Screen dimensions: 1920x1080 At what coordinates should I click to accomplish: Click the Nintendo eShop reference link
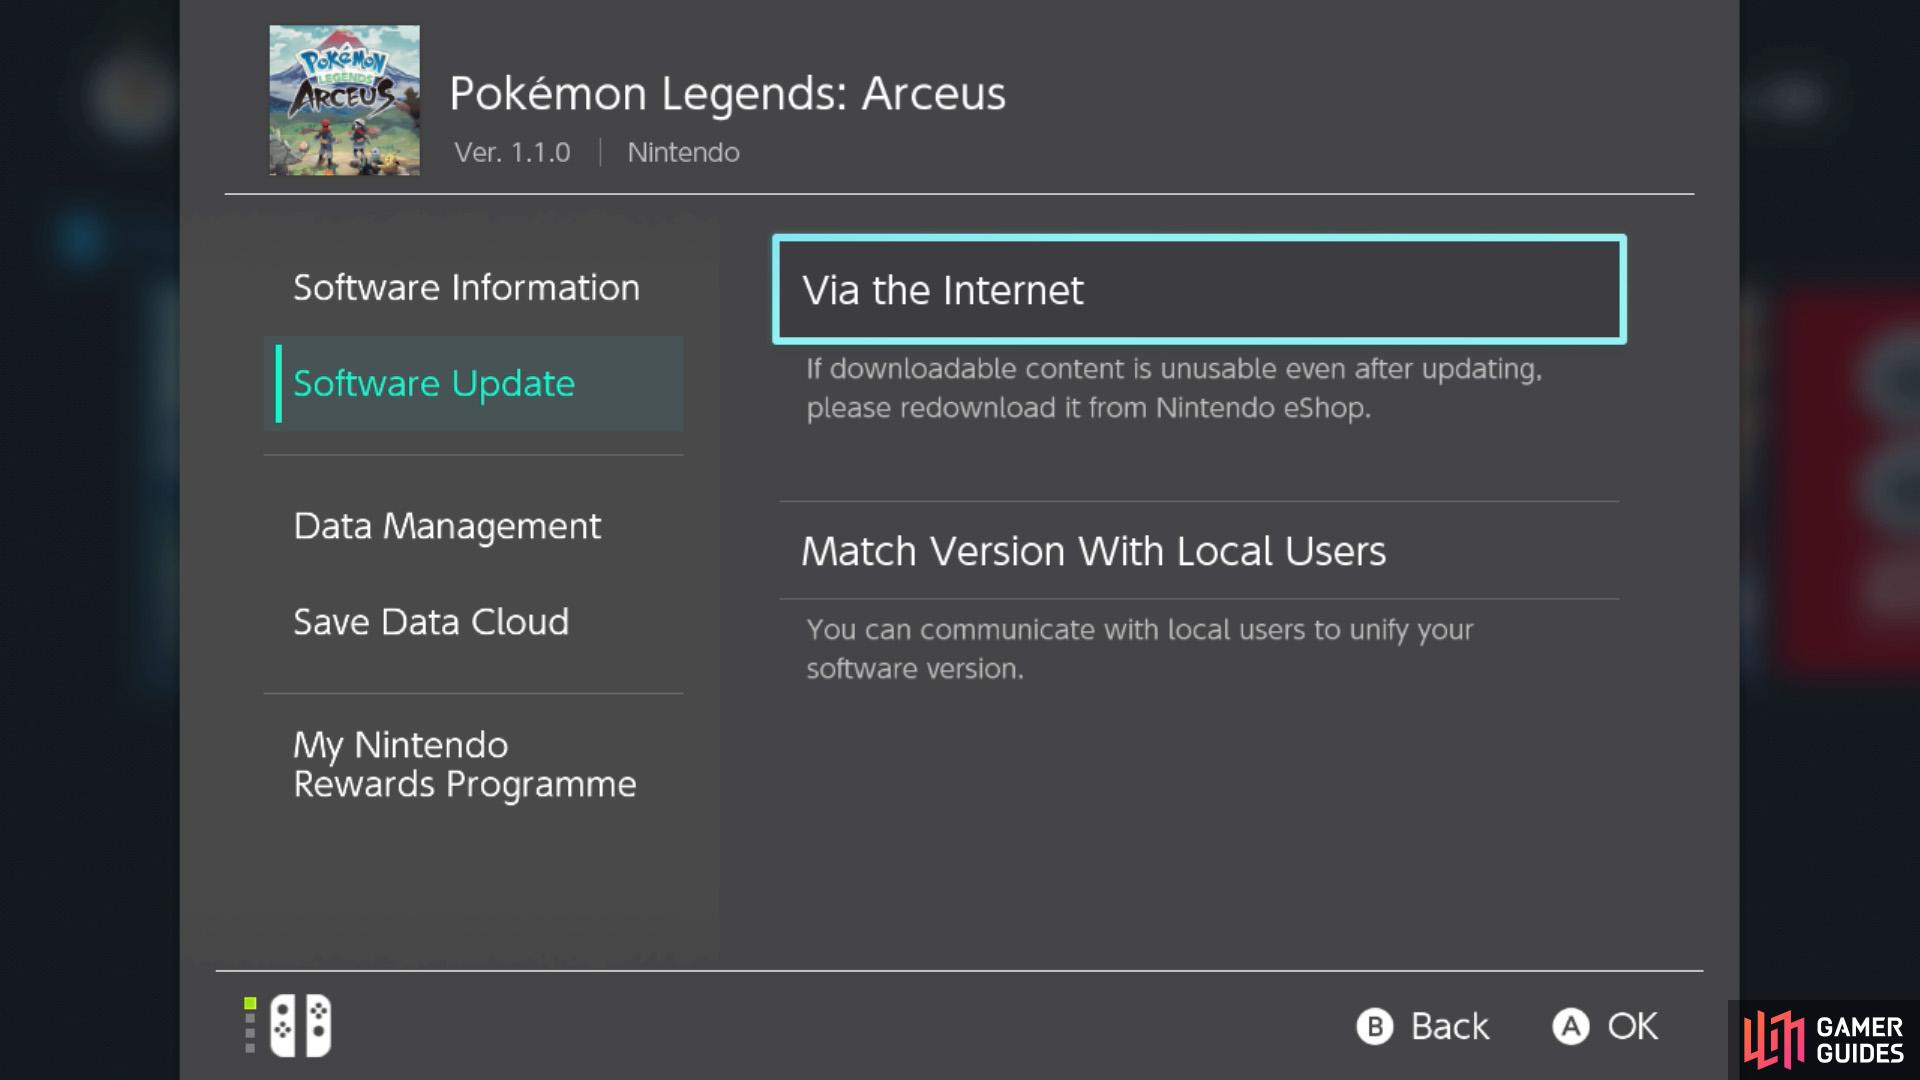click(1257, 406)
